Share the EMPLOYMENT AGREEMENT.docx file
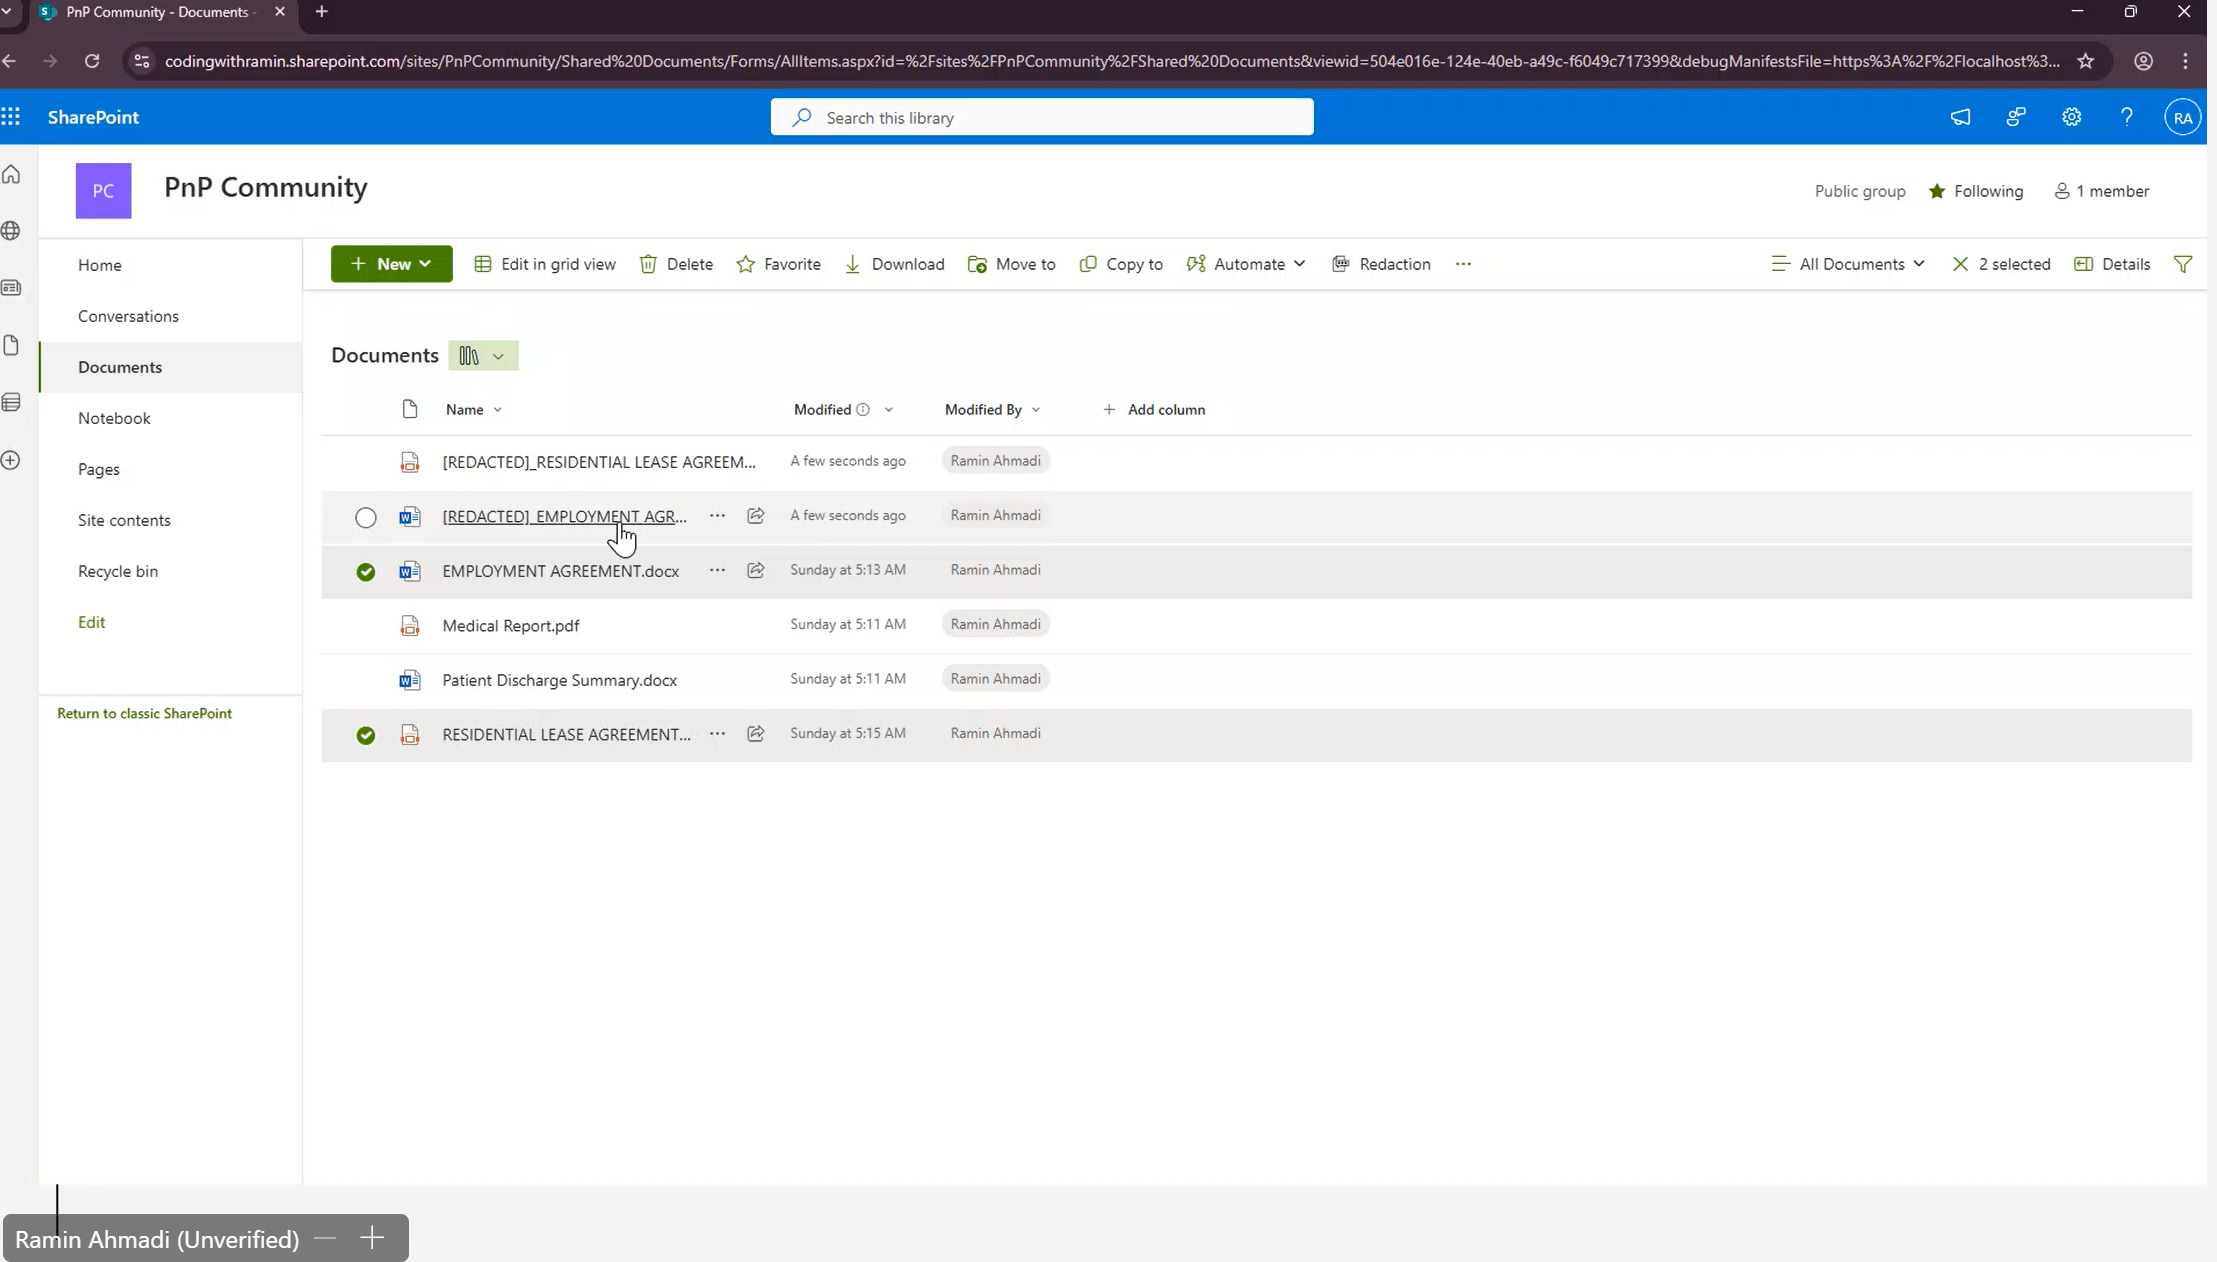The image size is (2217, 1262). [755, 570]
